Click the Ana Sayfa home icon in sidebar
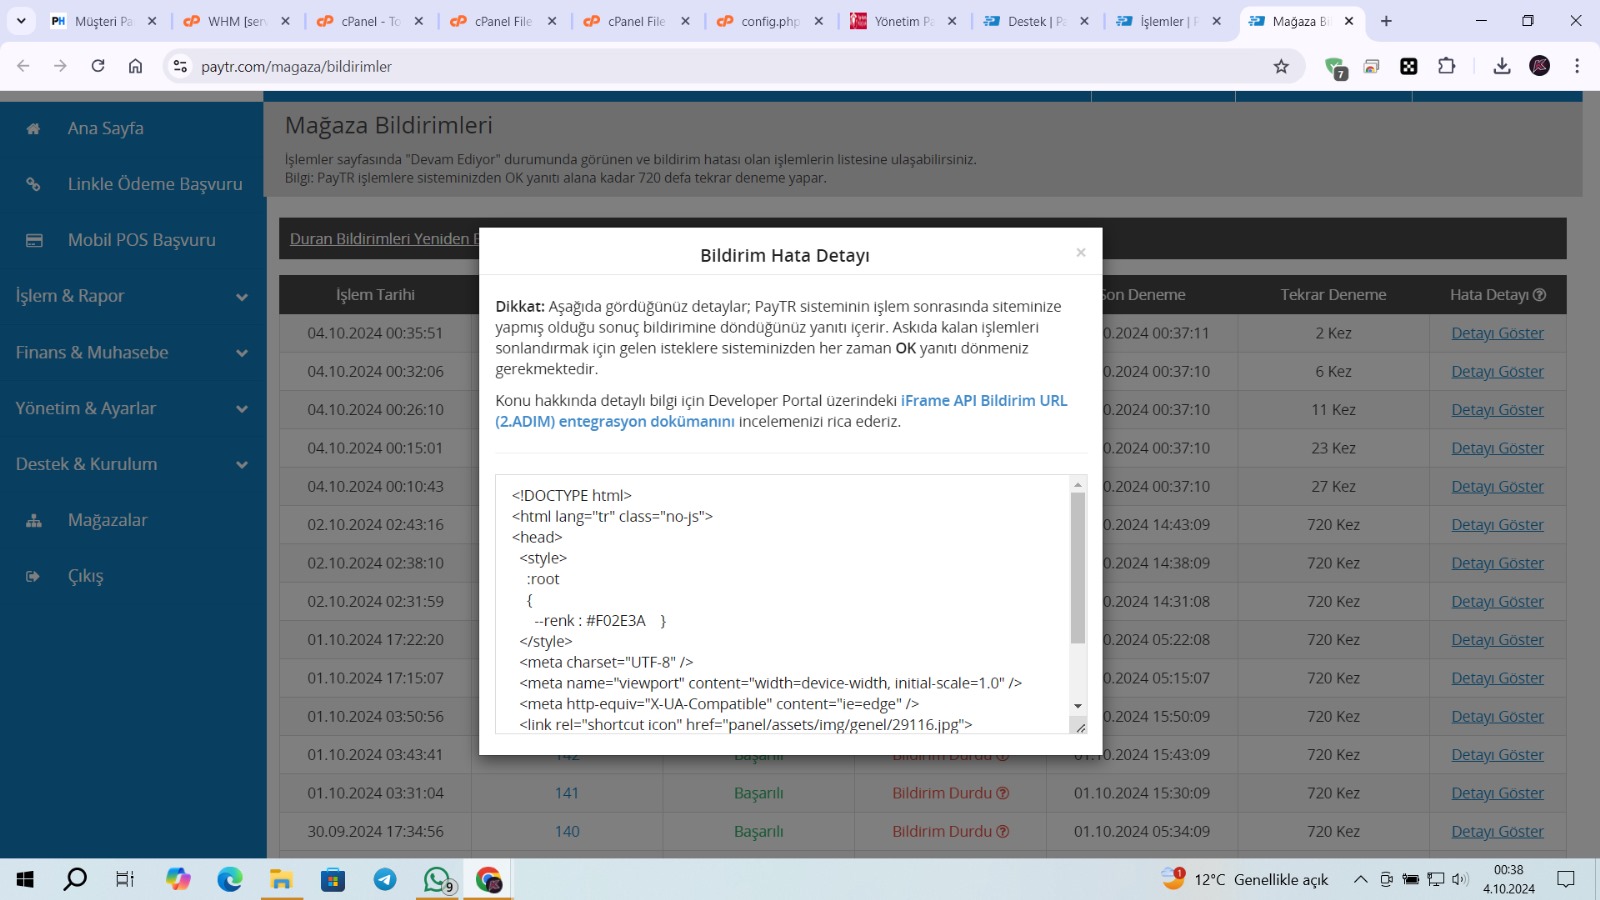Screen dimensions: 1600x900 (x=33, y=128)
